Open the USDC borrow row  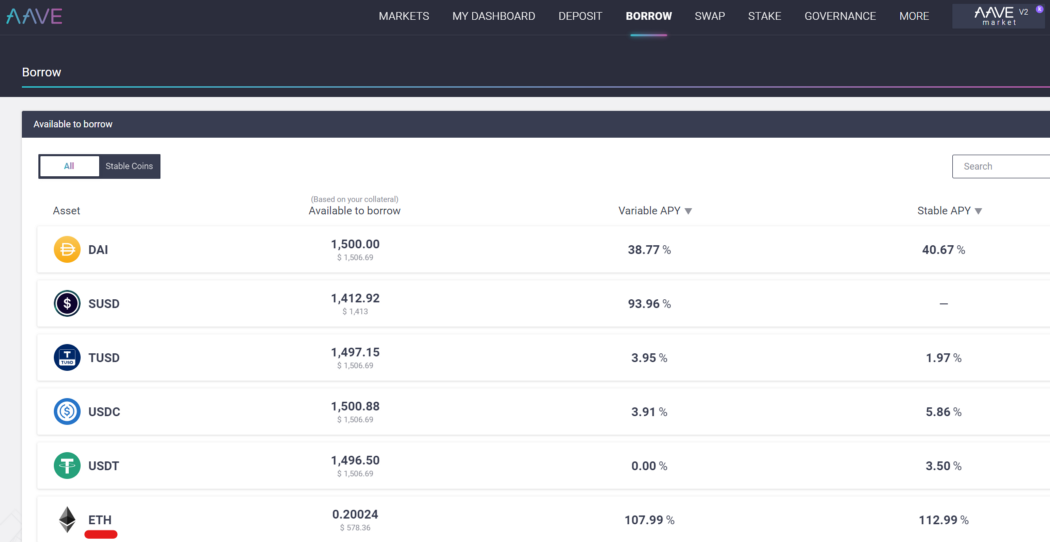click(543, 412)
